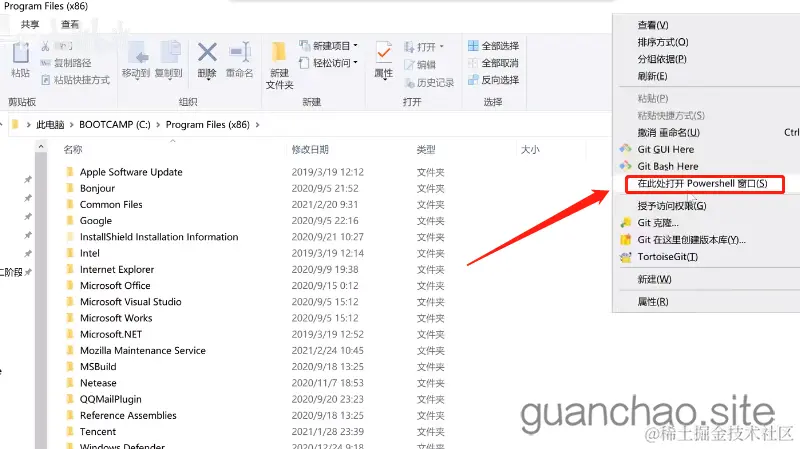Open the Open (打开) dropdown in the ribbon
The height and width of the screenshot is (449, 800).
click(x=424, y=47)
